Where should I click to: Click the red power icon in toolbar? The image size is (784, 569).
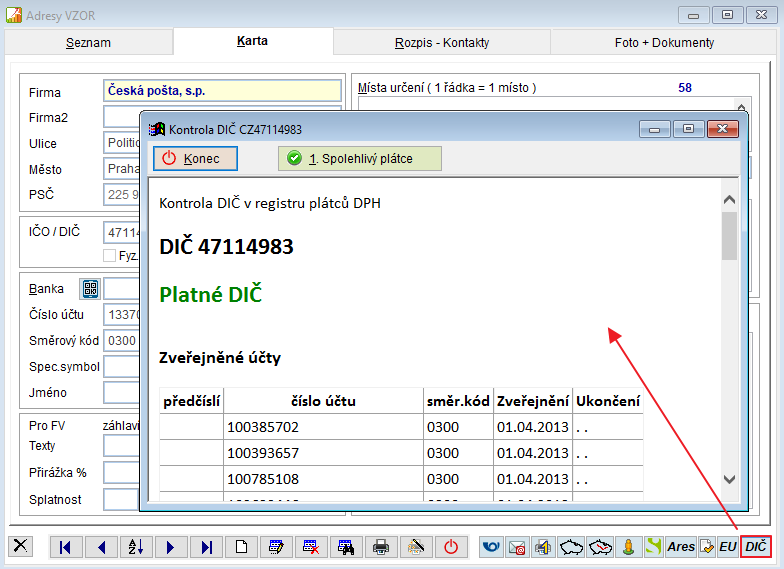[451, 547]
